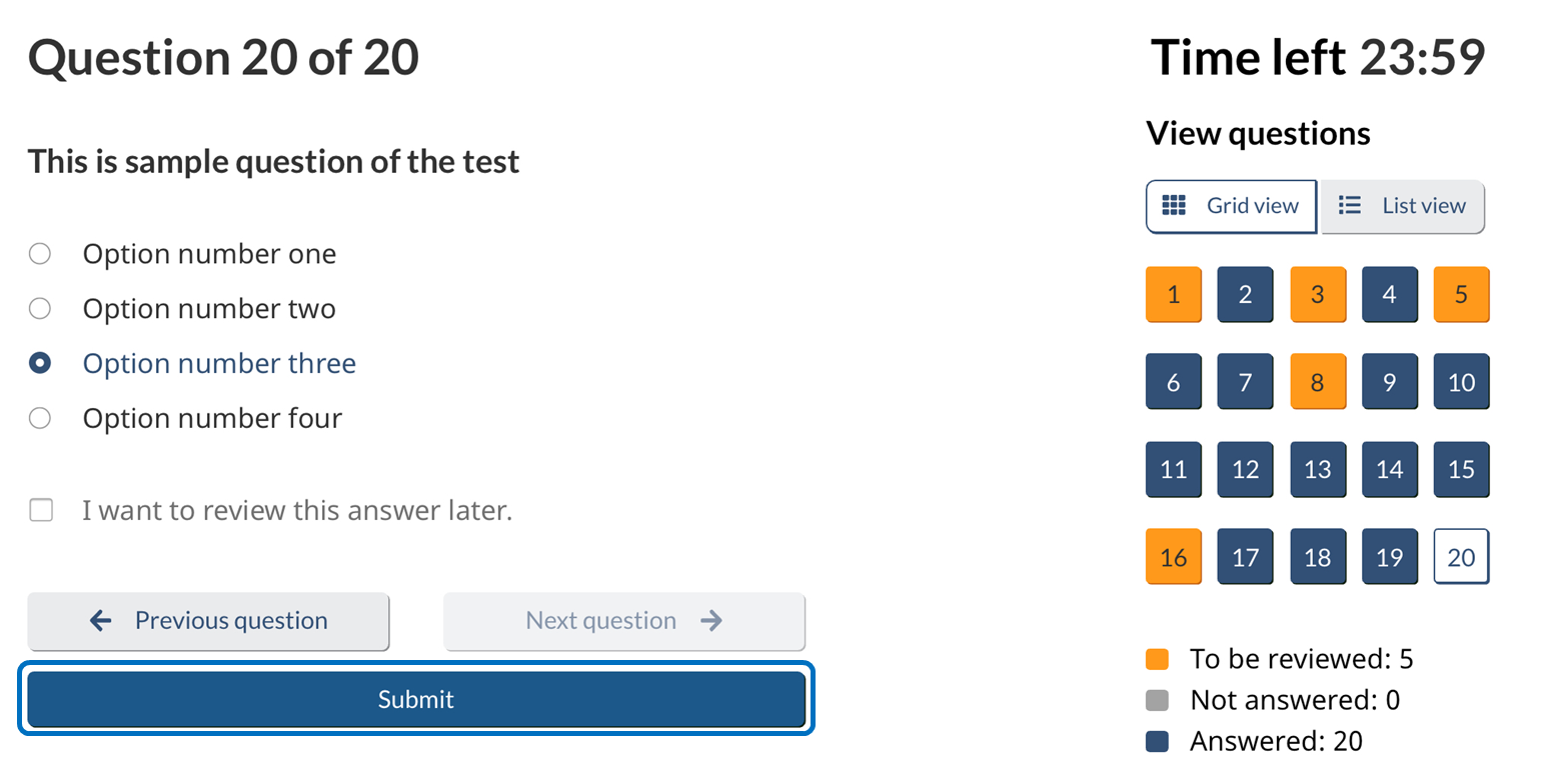Submit the test

pyautogui.click(x=416, y=700)
